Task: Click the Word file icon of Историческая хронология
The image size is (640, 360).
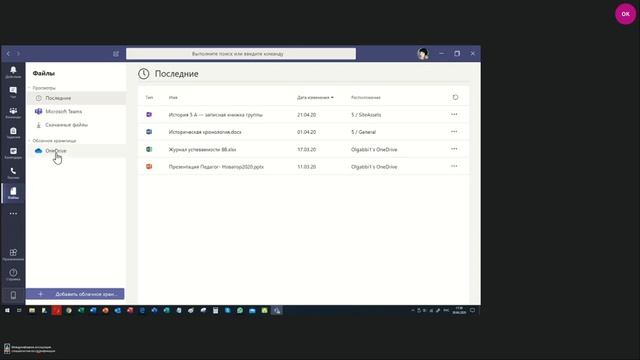Action: click(x=149, y=132)
